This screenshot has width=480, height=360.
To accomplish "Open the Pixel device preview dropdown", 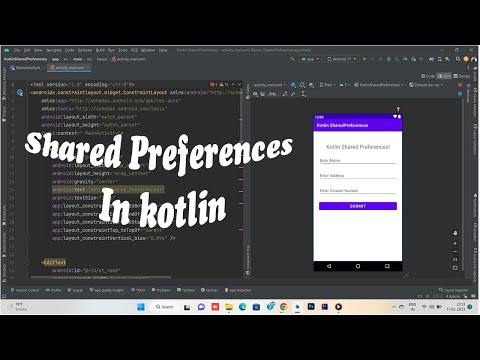I will click(x=327, y=85).
